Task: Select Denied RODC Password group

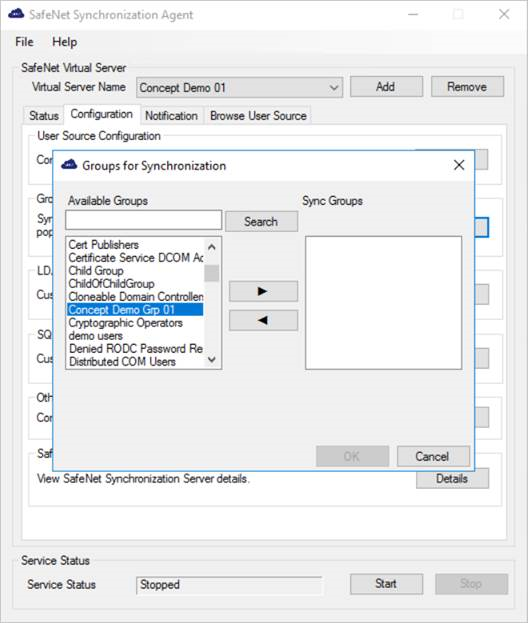Action: (135, 349)
